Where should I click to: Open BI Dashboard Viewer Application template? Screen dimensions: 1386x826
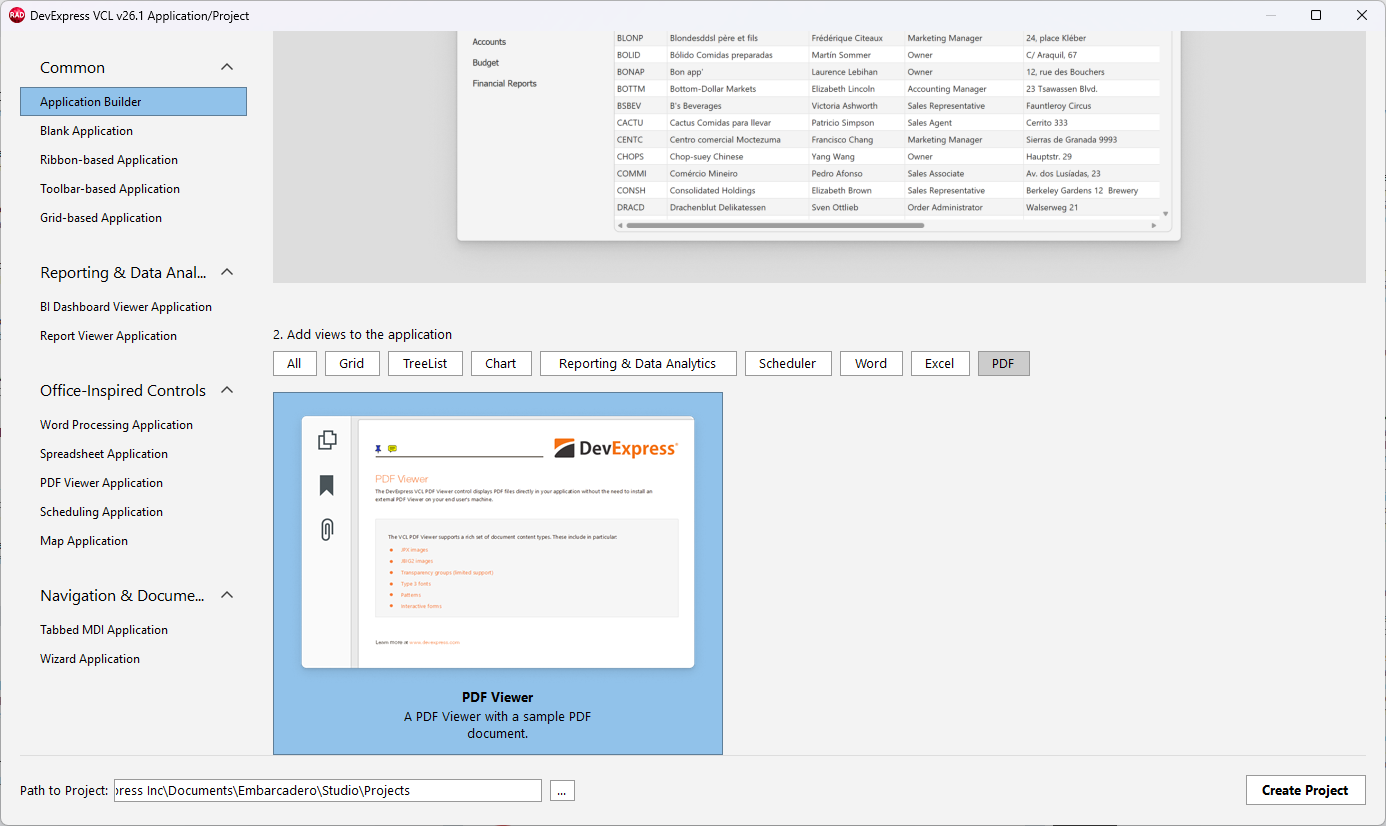tap(133, 307)
